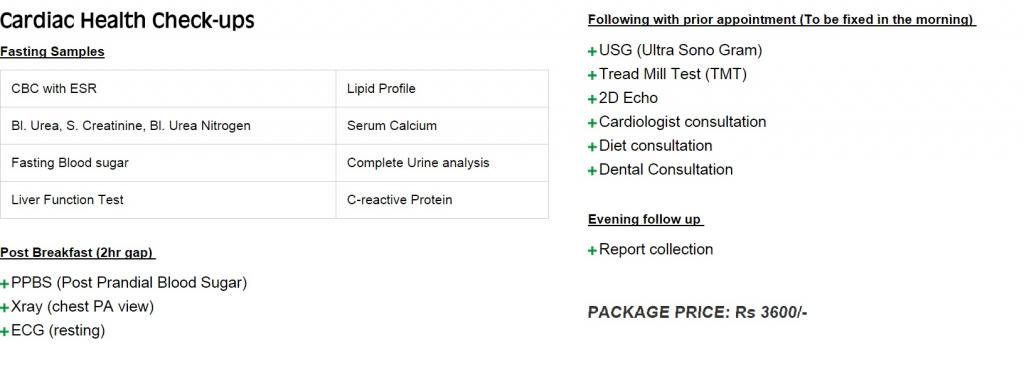The width and height of the screenshot is (1024, 392).
Task: Select the Liver Function Test cell
Action: coord(168,200)
